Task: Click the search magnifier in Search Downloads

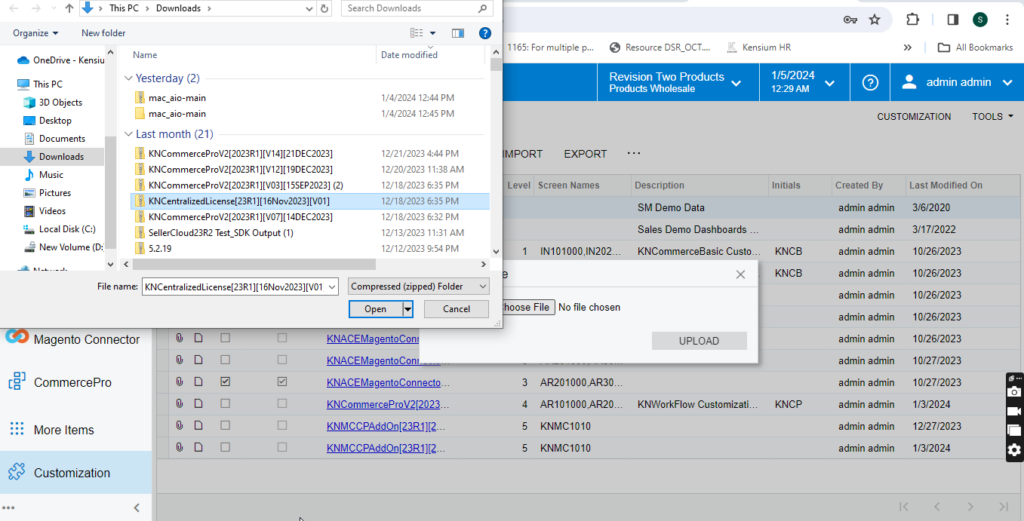Action: pos(482,8)
